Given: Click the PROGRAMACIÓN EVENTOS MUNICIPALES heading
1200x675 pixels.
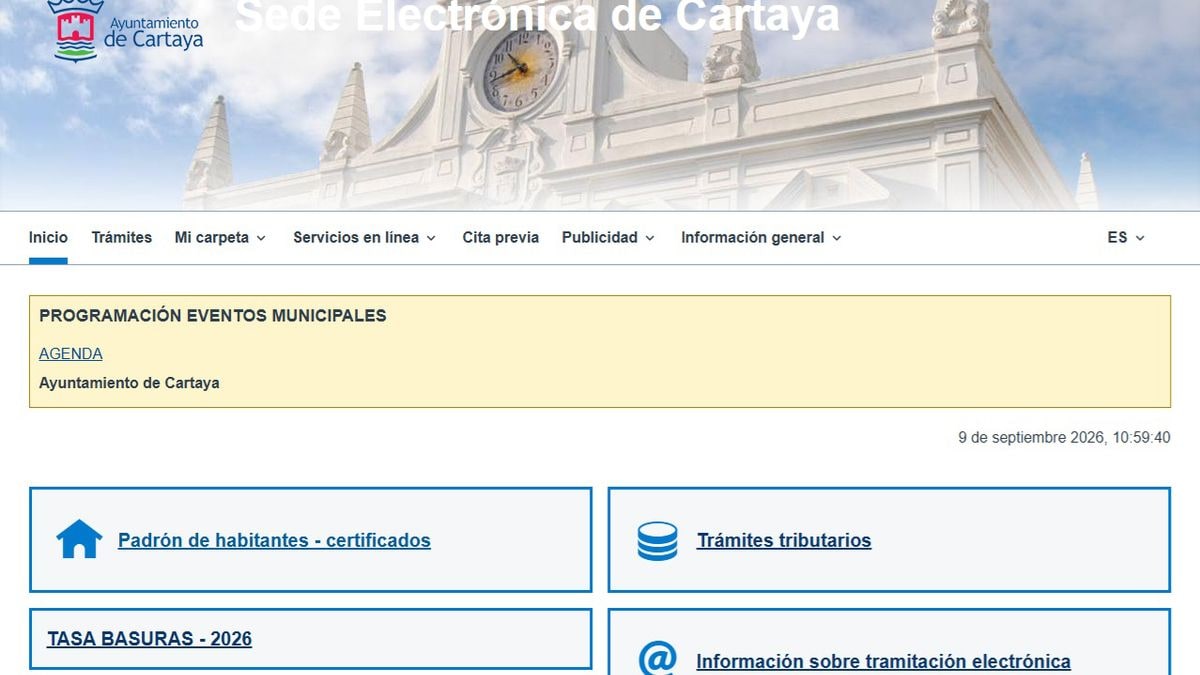Looking at the screenshot, I should tap(213, 316).
